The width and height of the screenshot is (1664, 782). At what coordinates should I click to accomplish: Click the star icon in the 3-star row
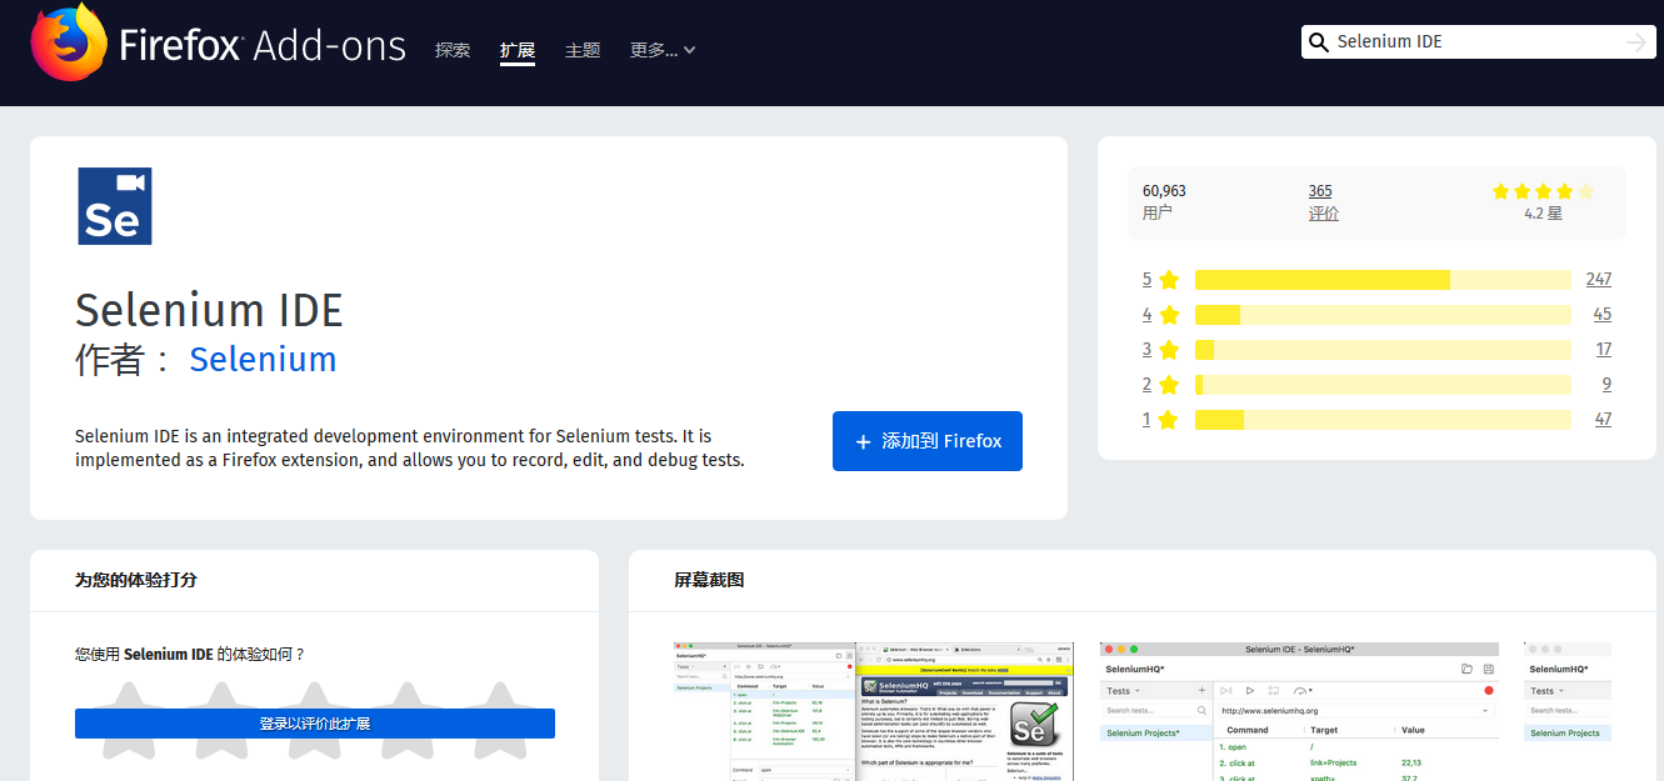1169,350
